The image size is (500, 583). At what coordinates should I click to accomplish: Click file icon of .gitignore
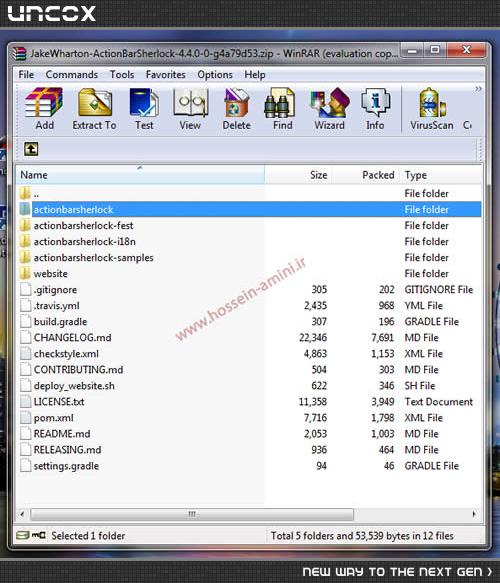point(25,289)
